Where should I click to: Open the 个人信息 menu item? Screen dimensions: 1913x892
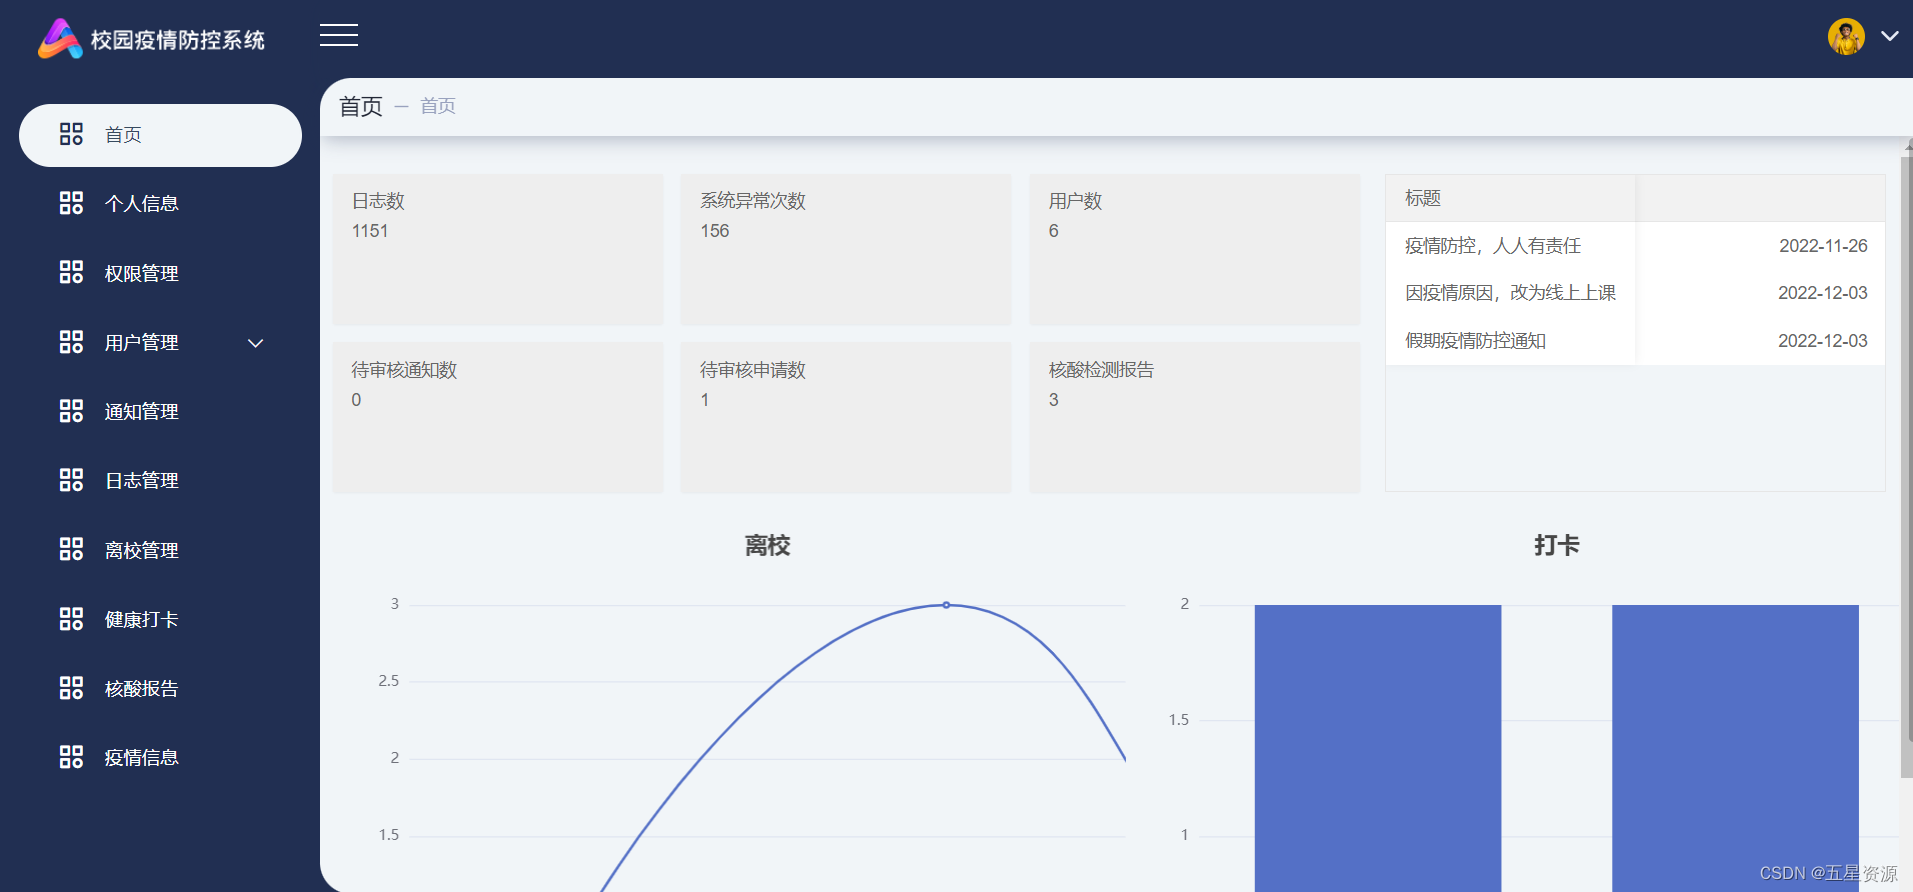(160, 204)
